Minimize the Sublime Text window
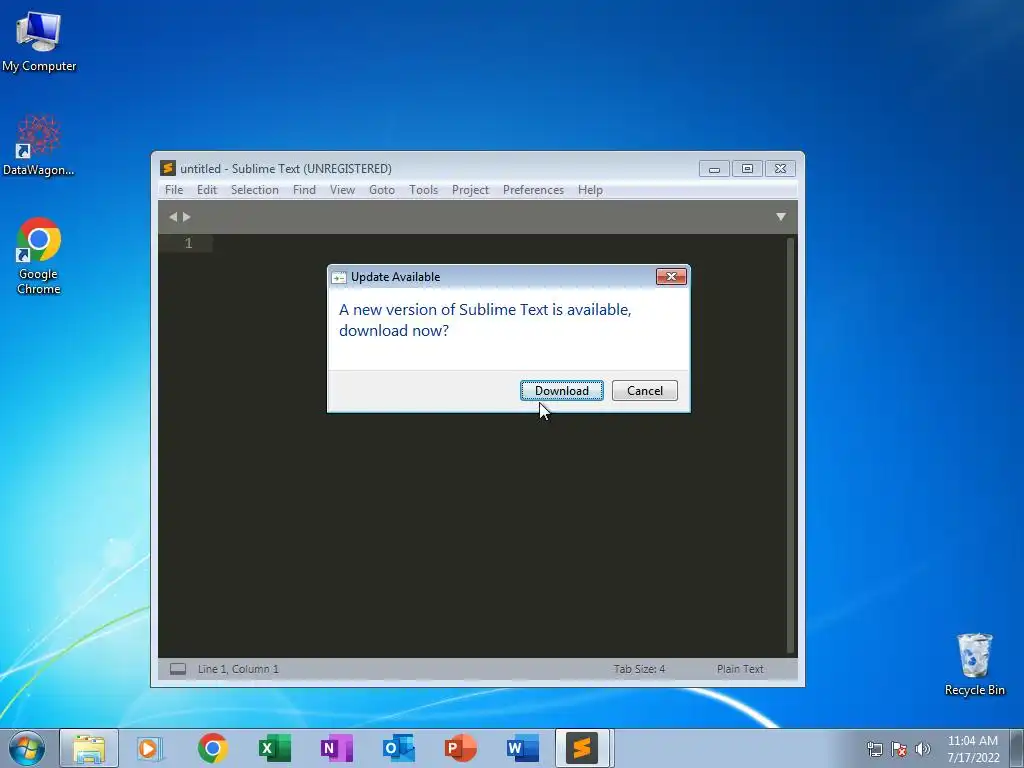 click(714, 169)
